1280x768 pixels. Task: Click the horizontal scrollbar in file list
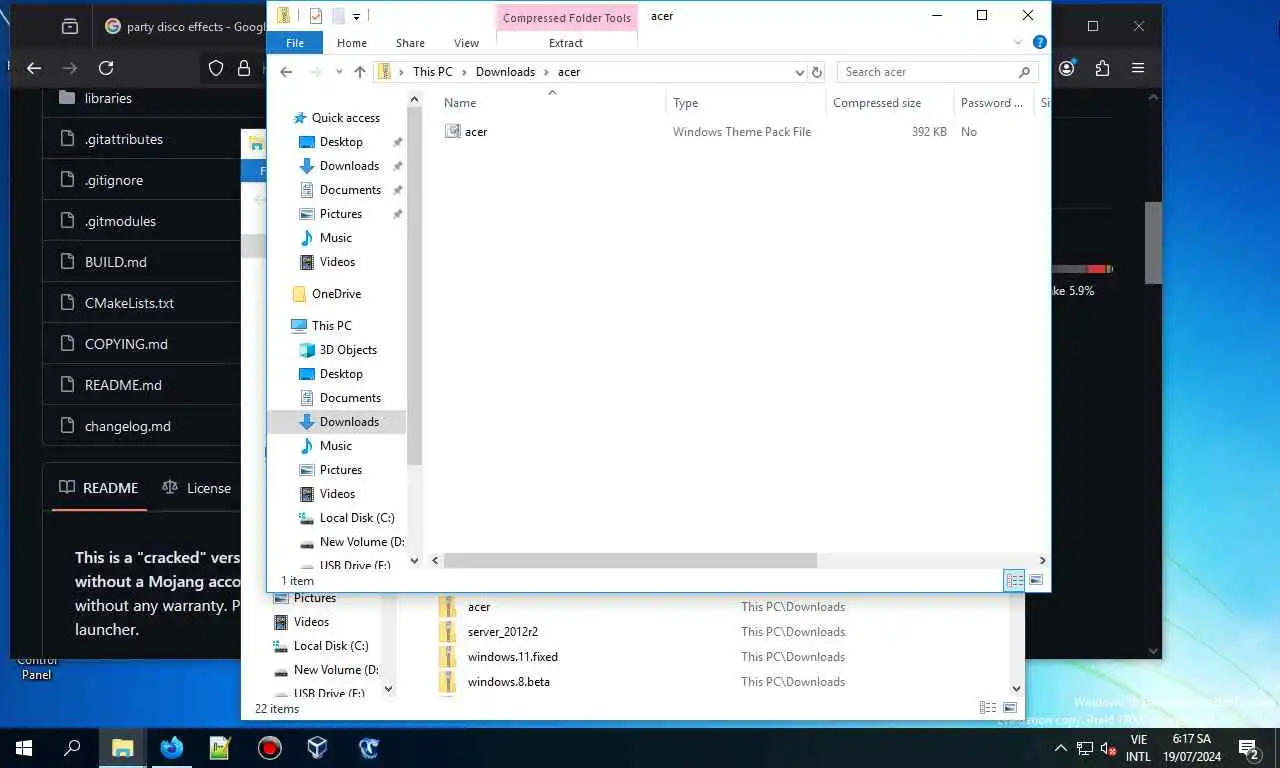[630, 561]
